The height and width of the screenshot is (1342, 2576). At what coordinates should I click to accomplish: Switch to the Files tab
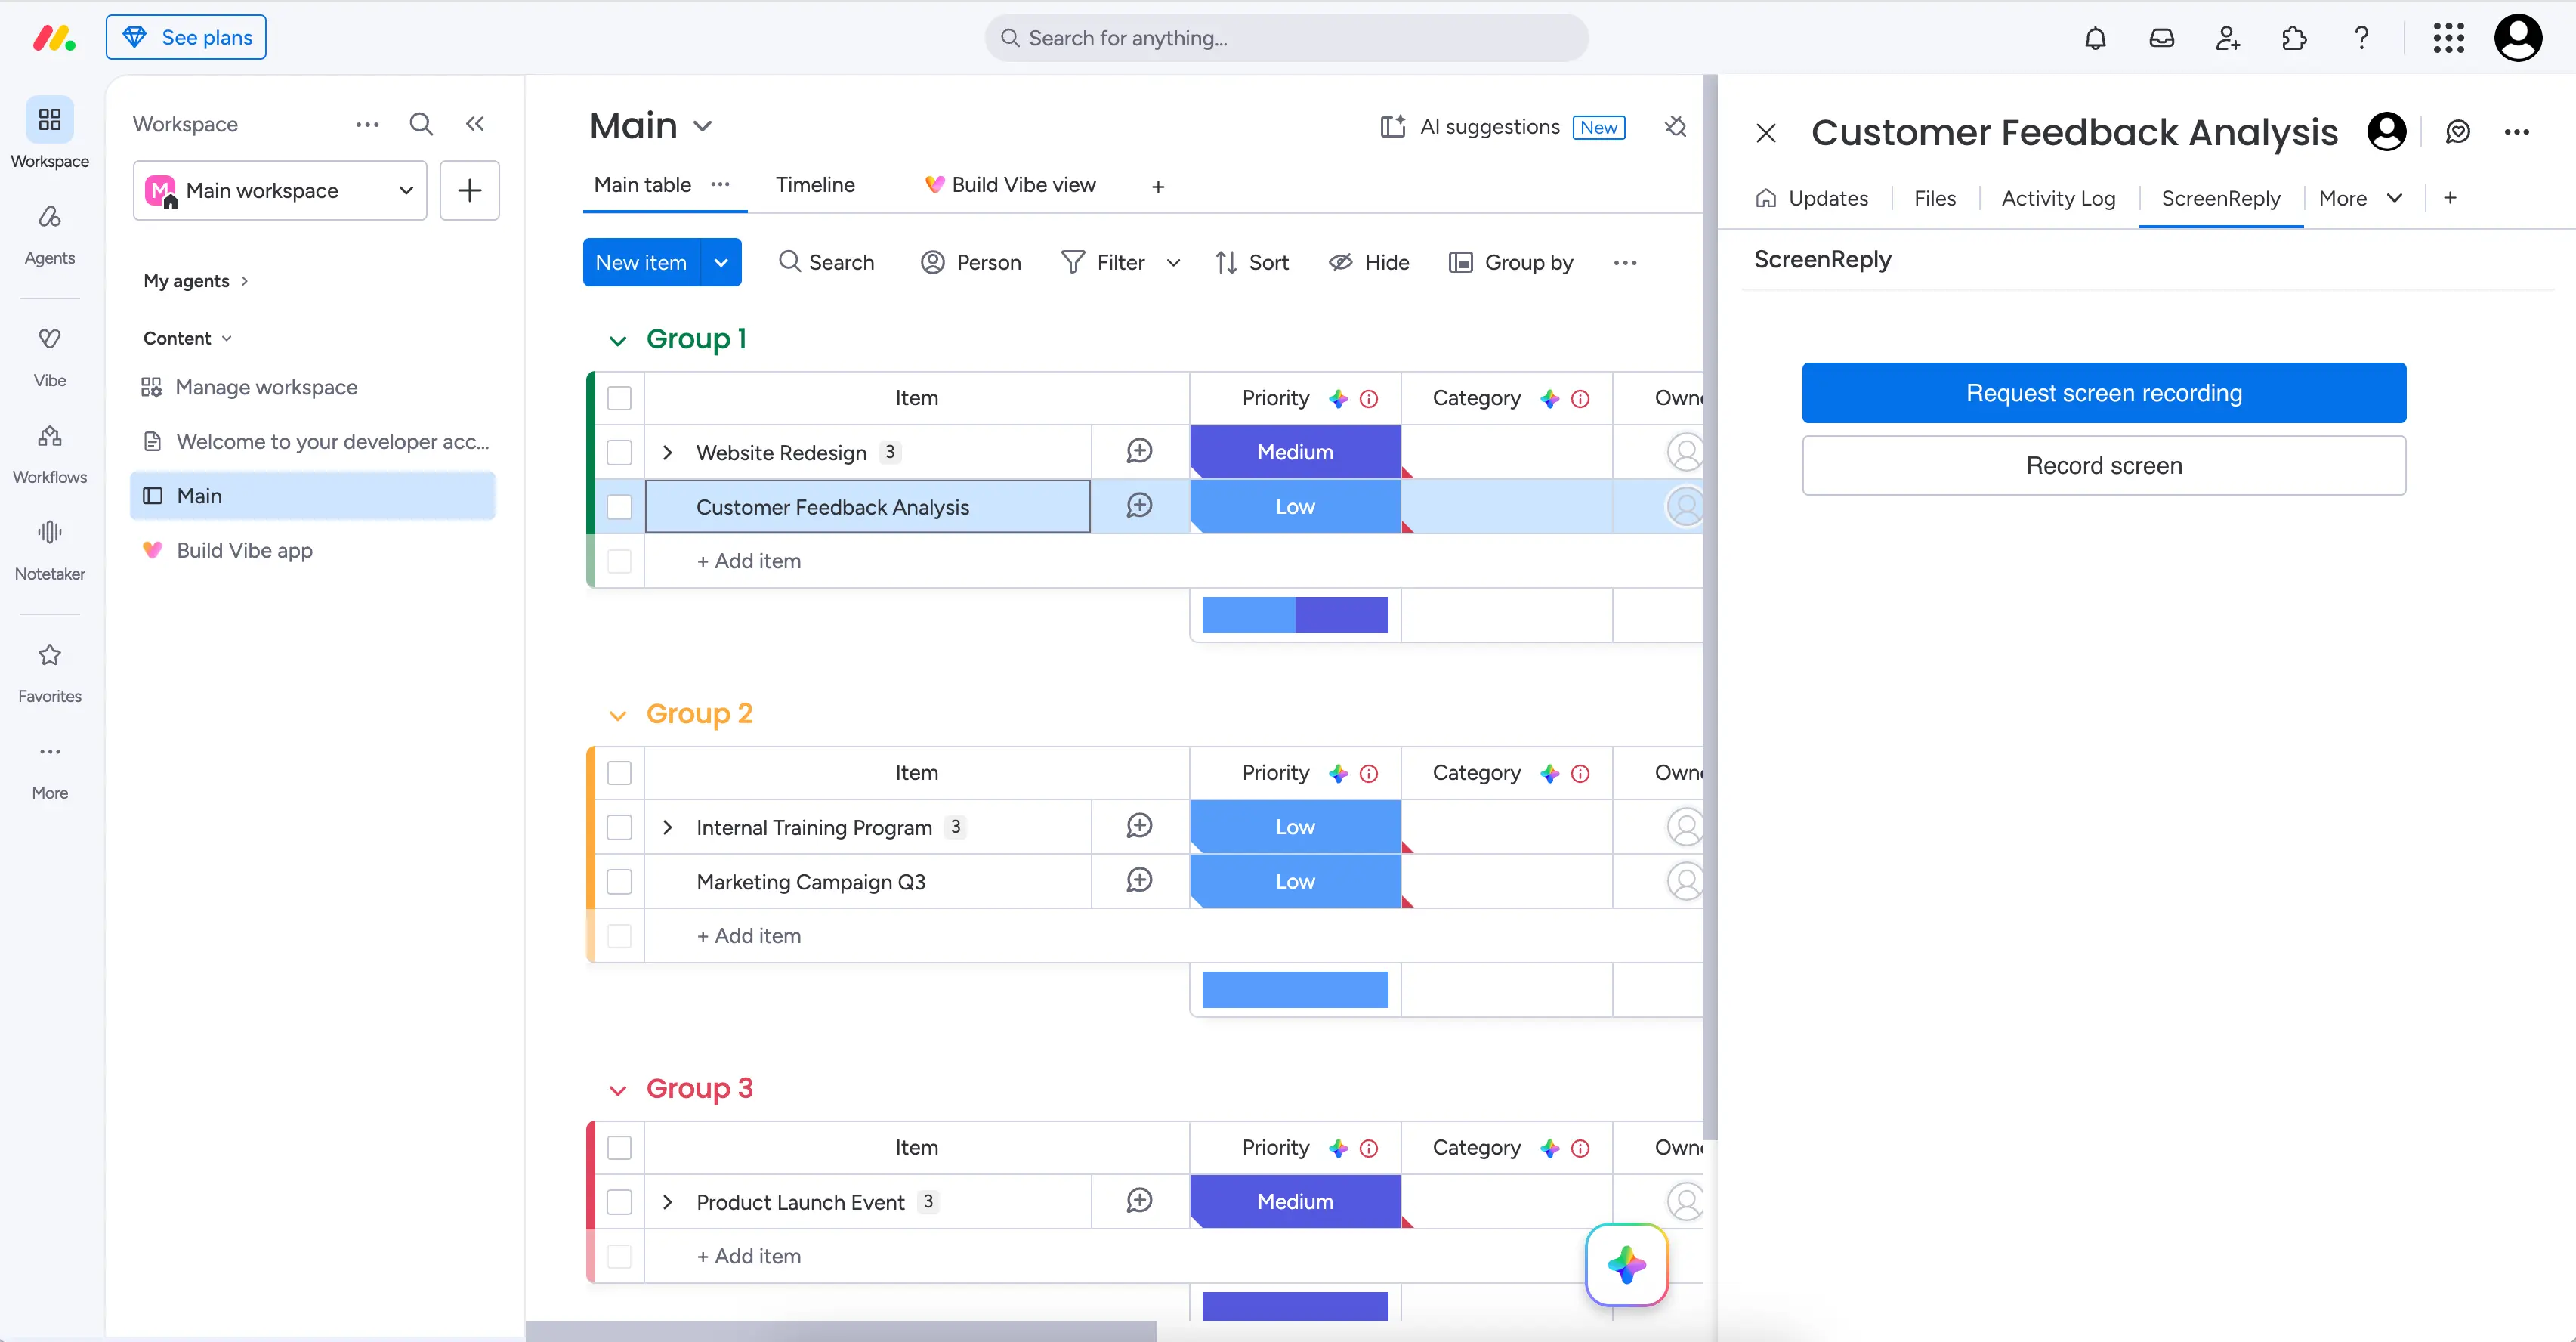click(1935, 198)
